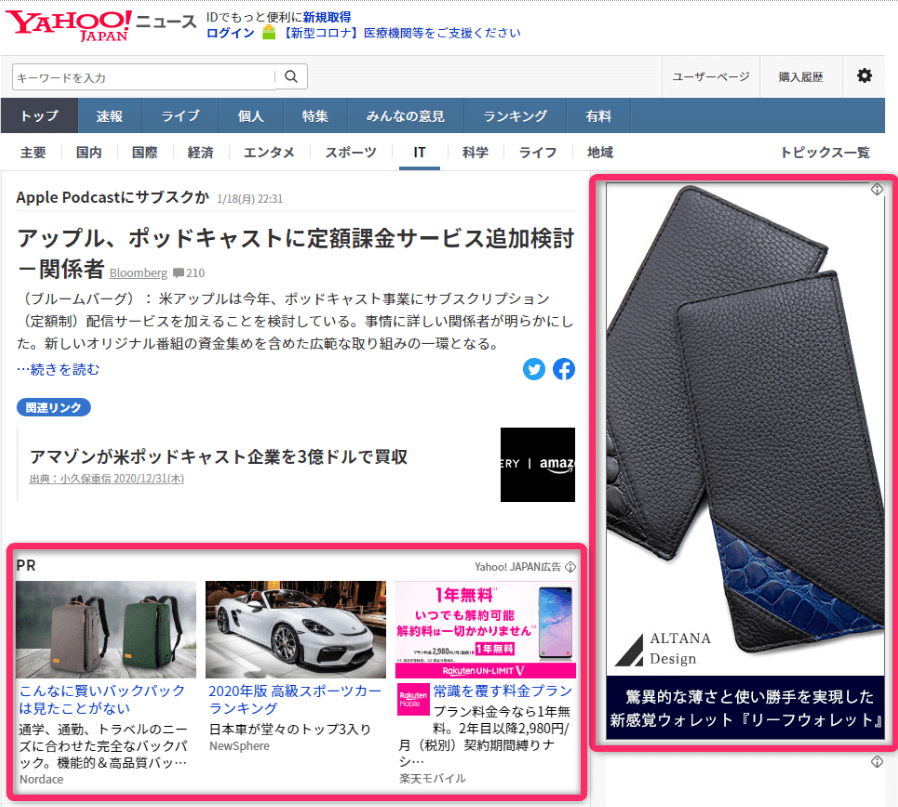
Task: Click the Bloomberg source link
Action: (138, 273)
